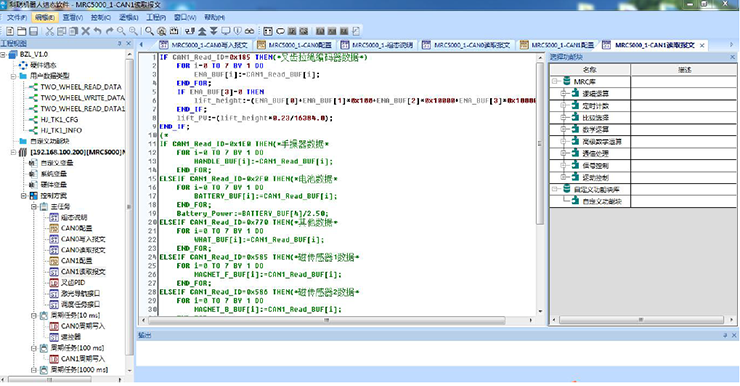Click the Undo arrow icon

click(97, 31)
